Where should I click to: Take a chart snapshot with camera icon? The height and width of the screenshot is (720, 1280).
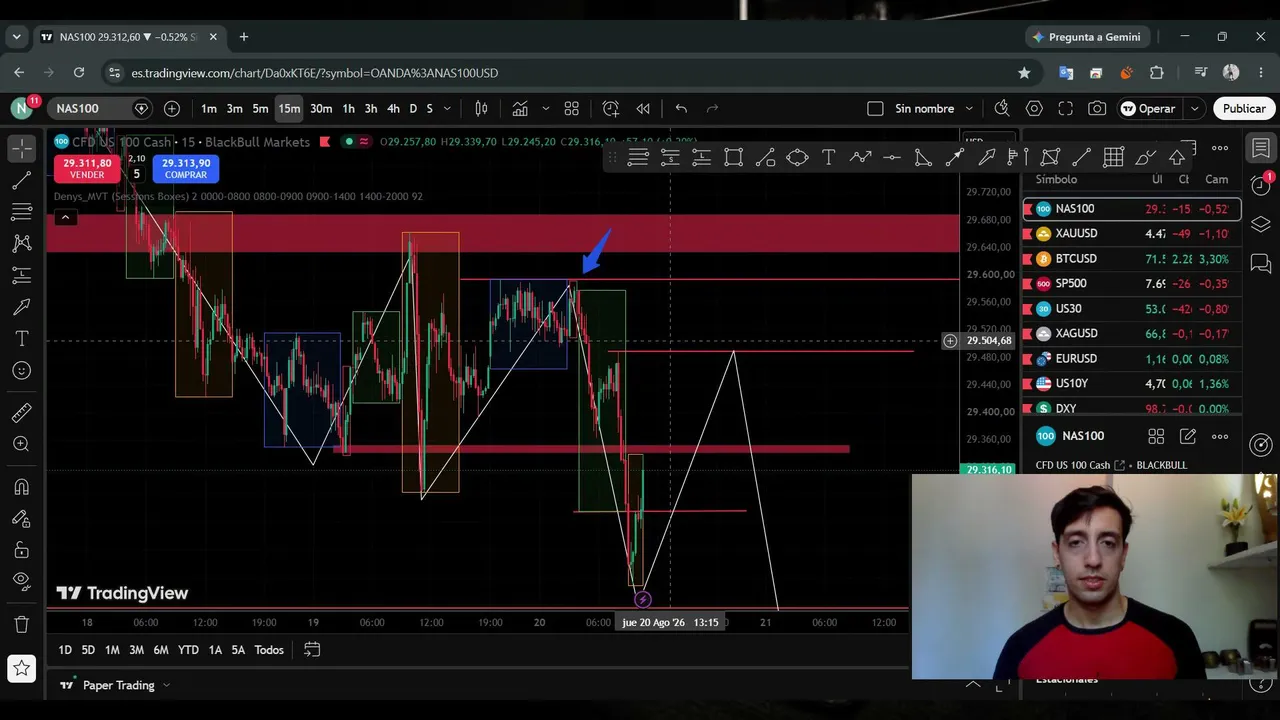pos(1098,108)
